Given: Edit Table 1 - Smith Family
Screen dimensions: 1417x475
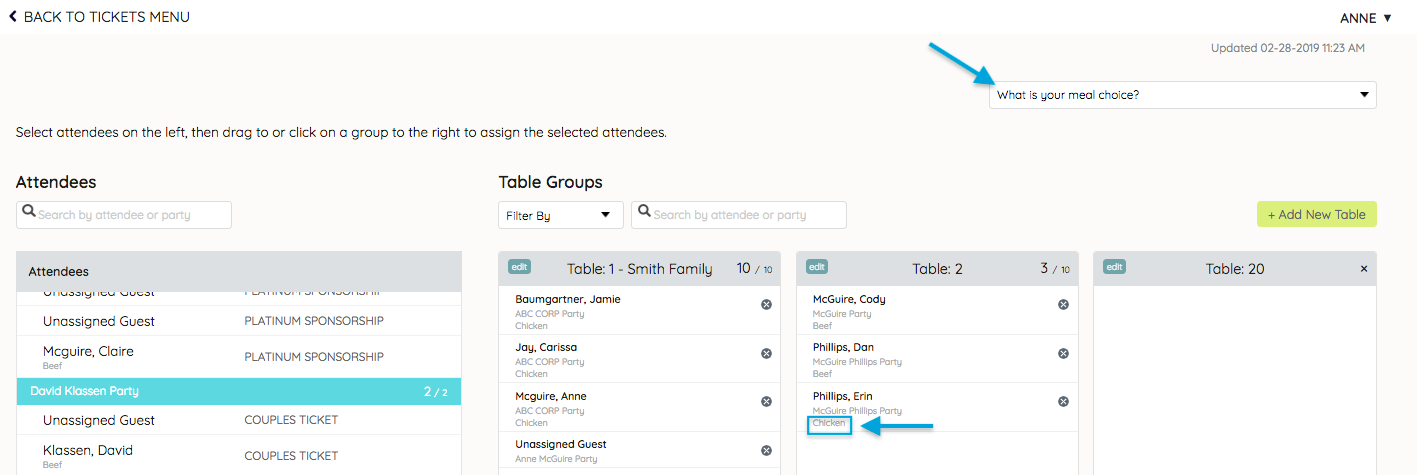Looking at the screenshot, I should [x=519, y=267].
